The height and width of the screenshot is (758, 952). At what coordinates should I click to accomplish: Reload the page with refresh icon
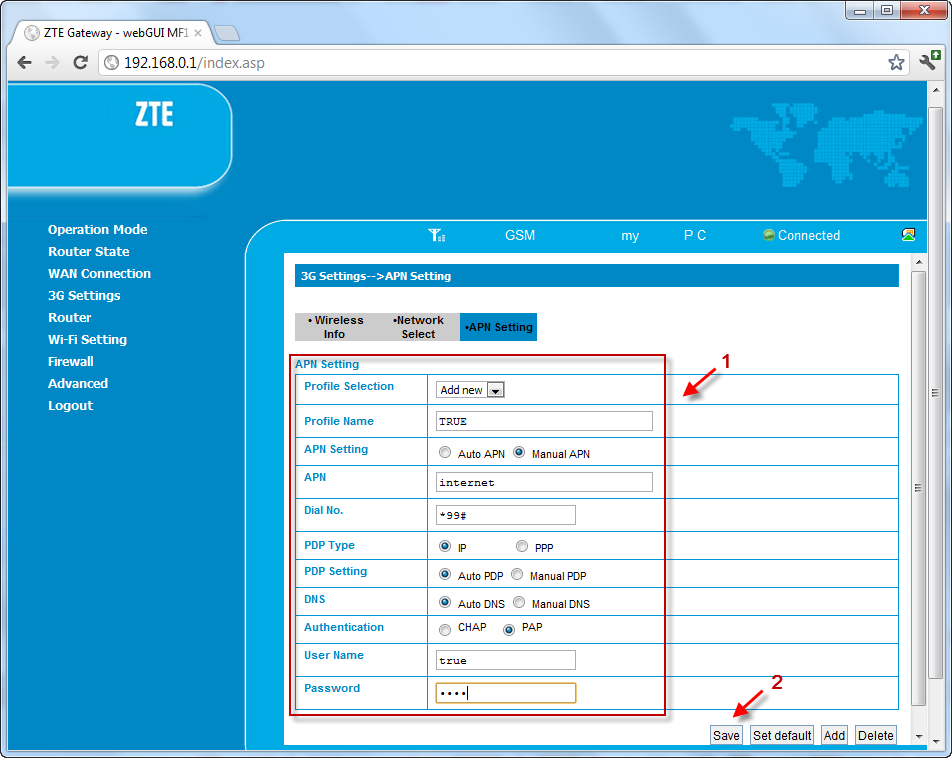click(x=80, y=63)
